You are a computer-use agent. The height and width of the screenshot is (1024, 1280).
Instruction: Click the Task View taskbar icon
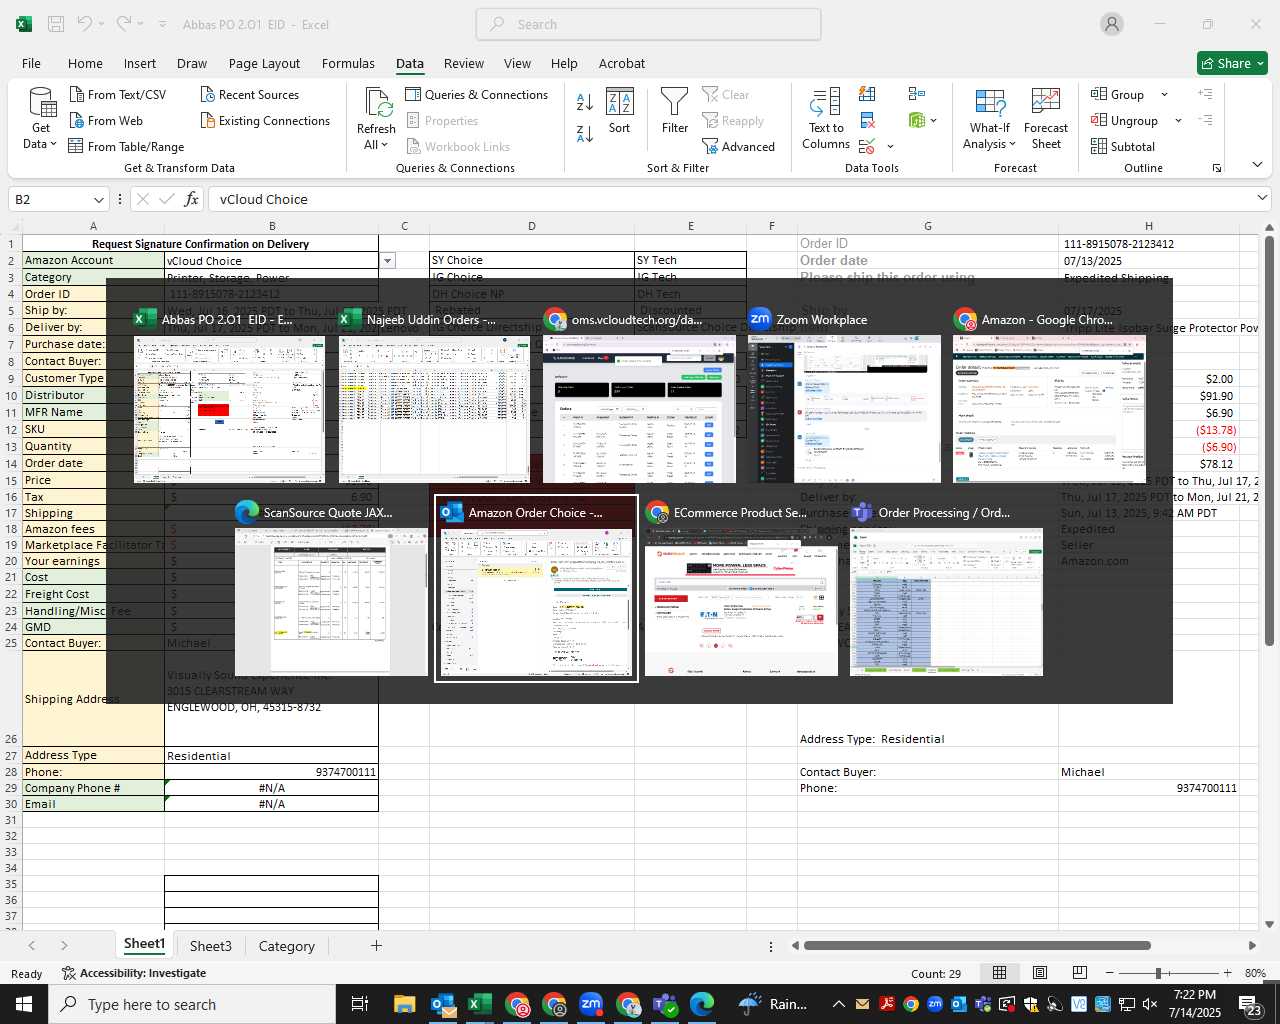[360, 1004]
